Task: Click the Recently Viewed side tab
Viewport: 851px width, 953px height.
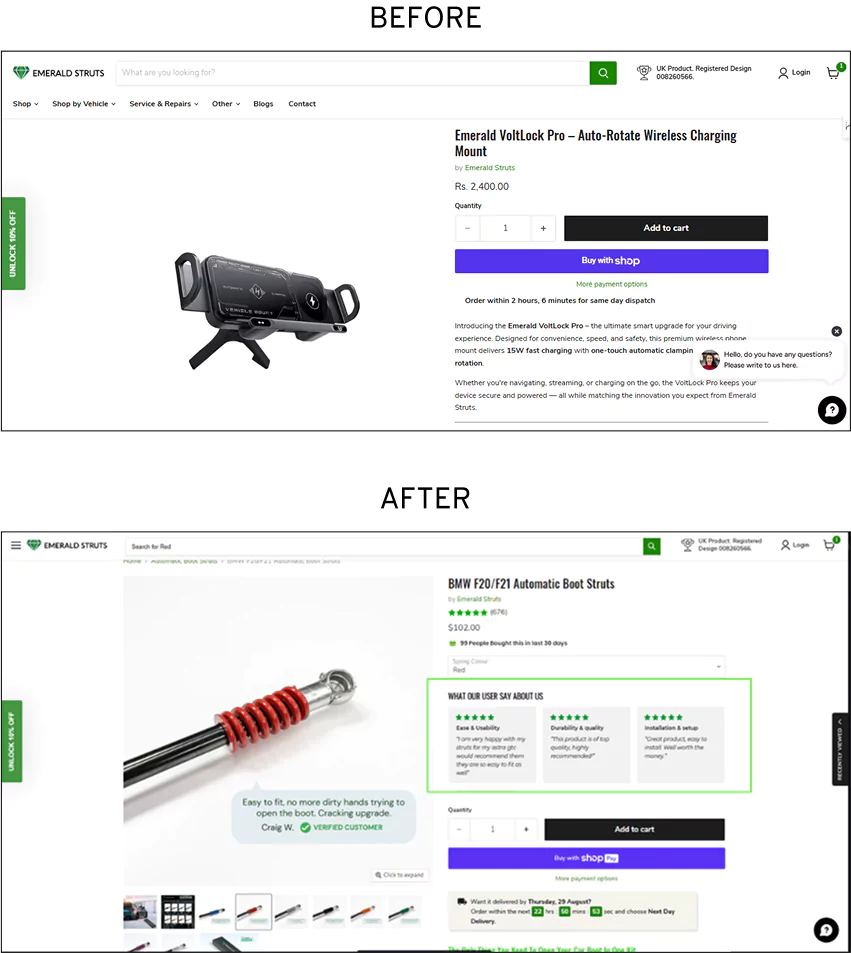Action: (840, 749)
